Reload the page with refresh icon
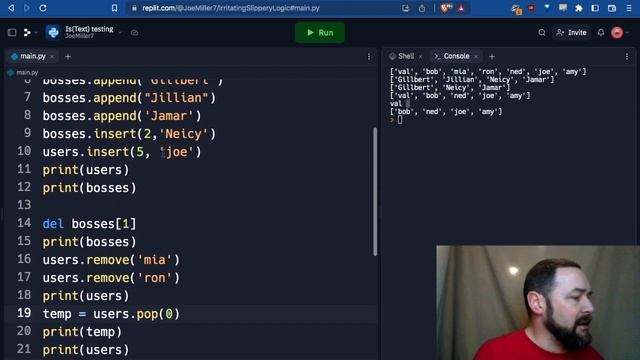The width and height of the screenshot is (640, 360). tap(43, 8)
